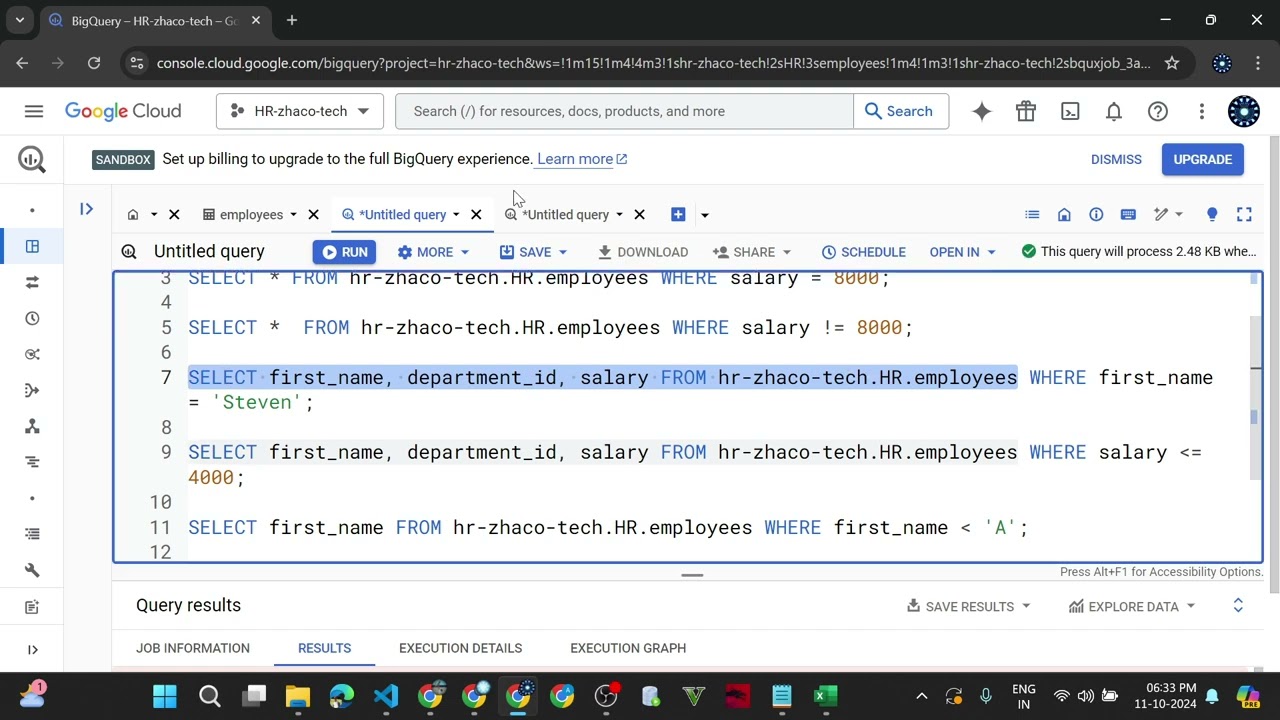Click the DOWNLOAD button
The width and height of the screenshot is (1280, 720).
coord(643,252)
